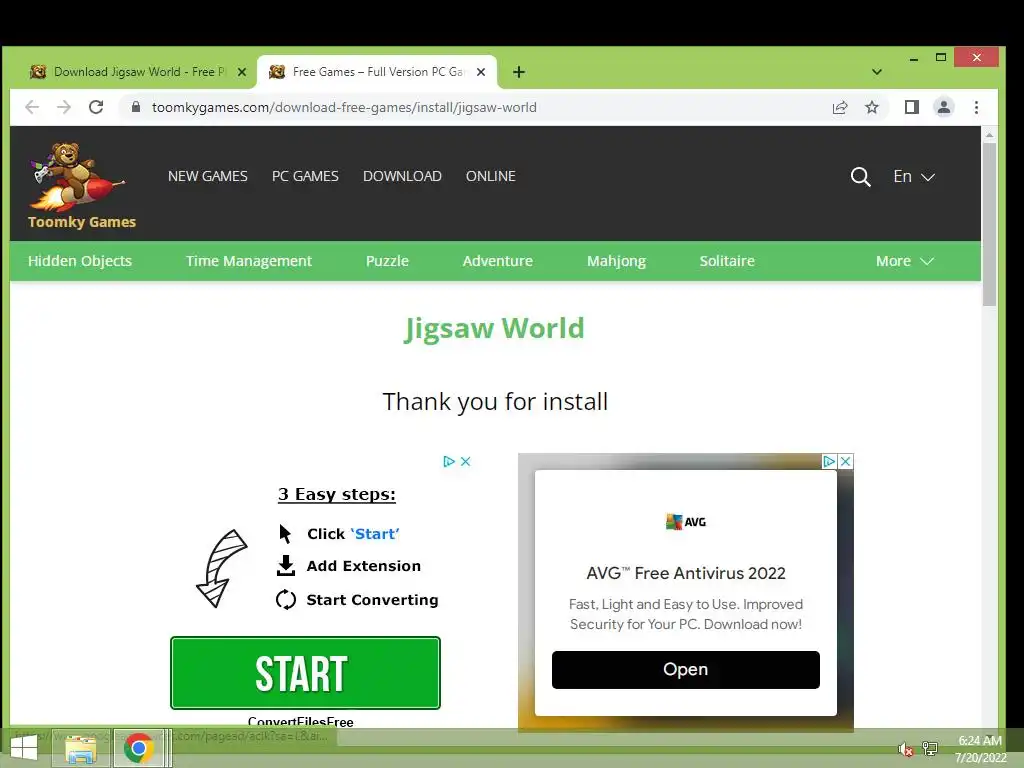Screen dimensions: 1024x768
Task: Click the network tray icon
Action: [930, 749]
